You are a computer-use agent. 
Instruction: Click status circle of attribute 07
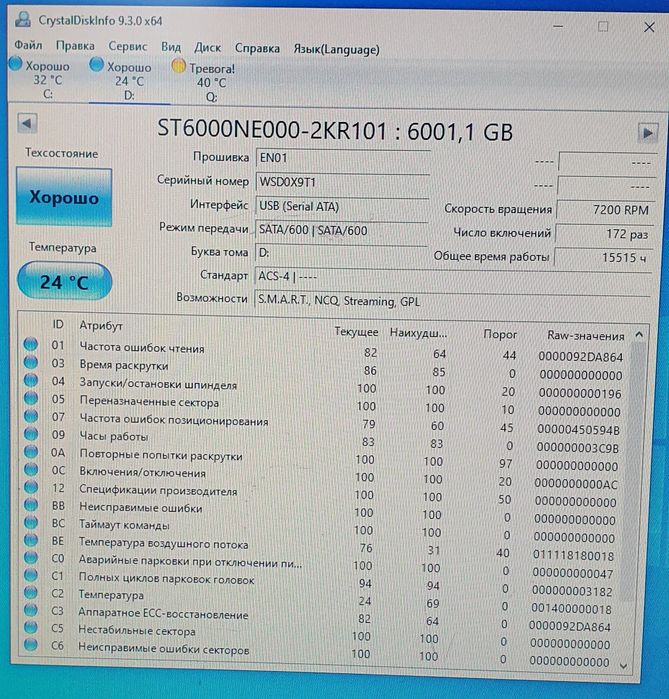point(31,416)
